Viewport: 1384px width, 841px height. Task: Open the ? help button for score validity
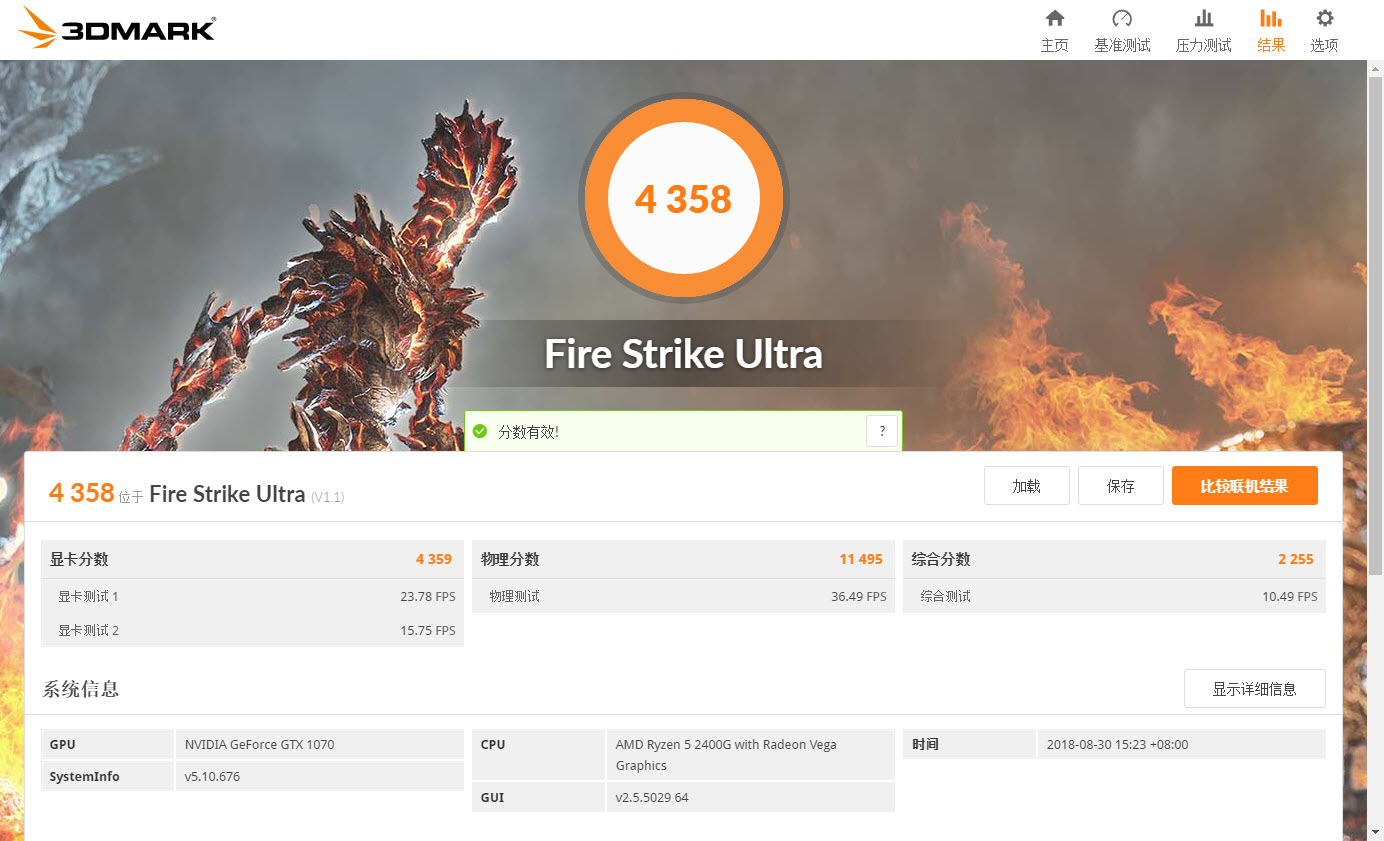pyautogui.click(x=882, y=431)
